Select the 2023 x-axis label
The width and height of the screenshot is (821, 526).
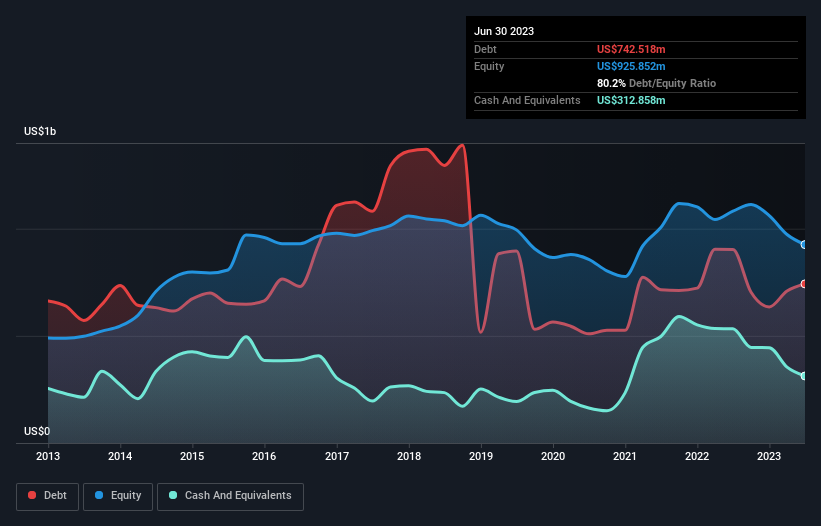pyautogui.click(x=769, y=456)
